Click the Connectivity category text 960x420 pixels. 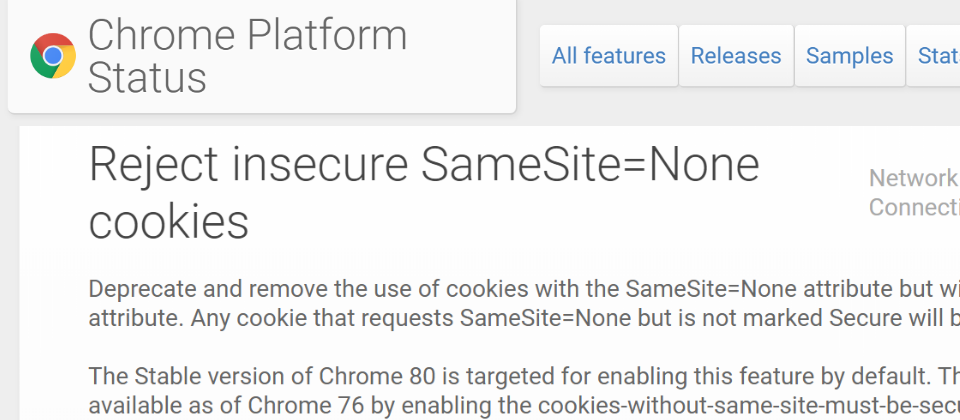click(914, 208)
